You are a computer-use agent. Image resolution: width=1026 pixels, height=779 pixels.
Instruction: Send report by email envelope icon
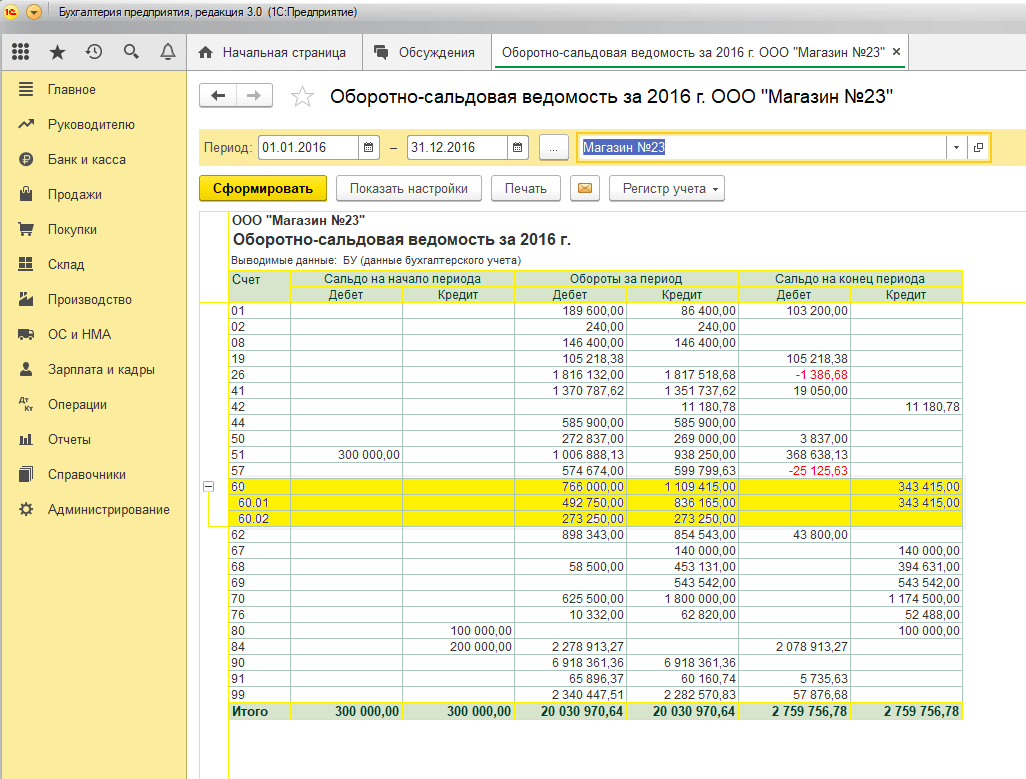point(584,188)
